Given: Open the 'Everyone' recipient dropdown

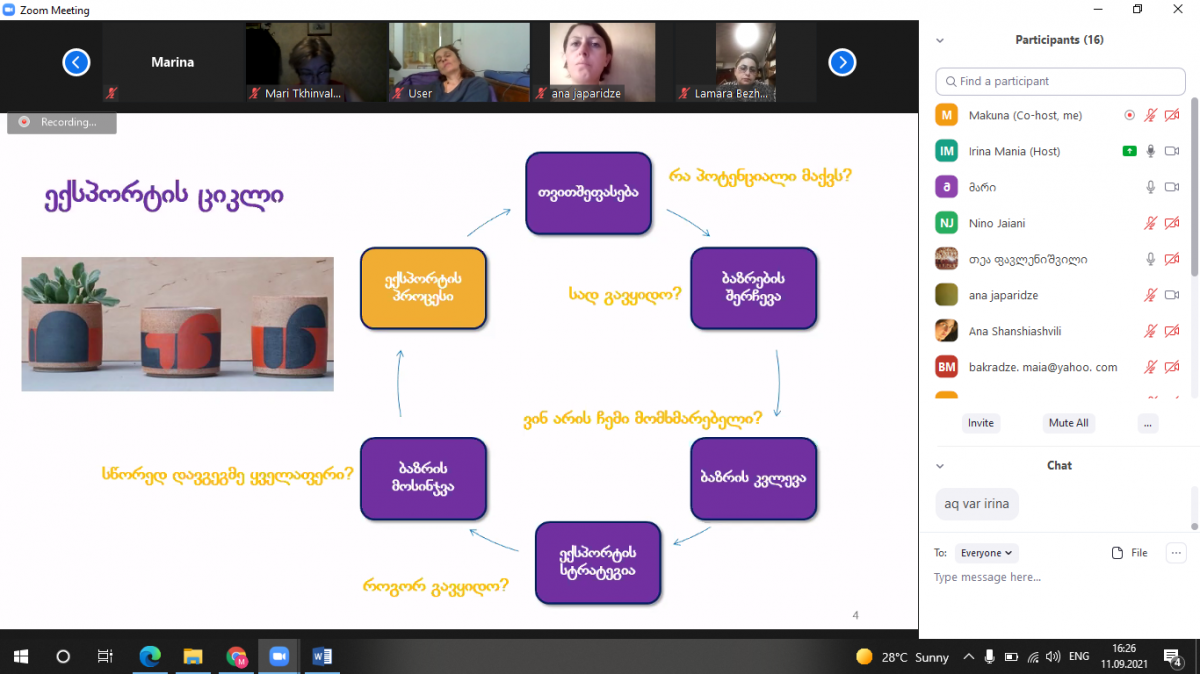Looking at the screenshot, I should click(987, 553).
